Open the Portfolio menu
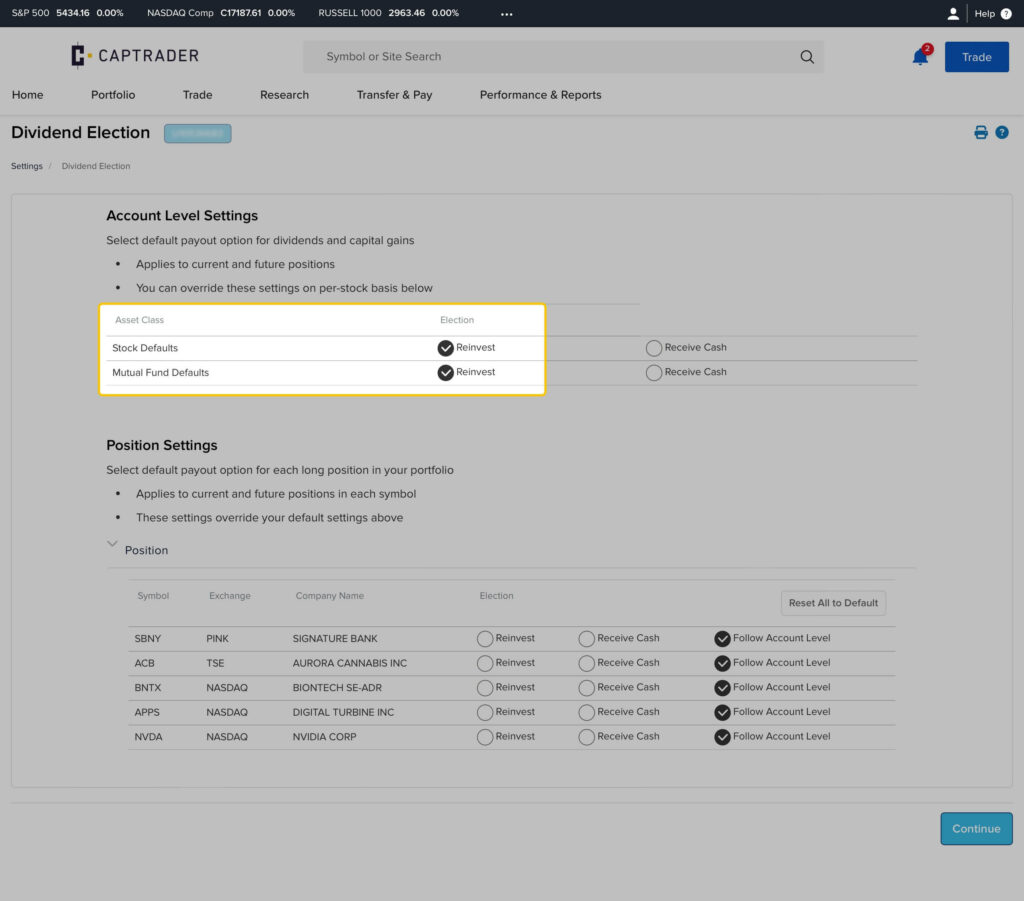Image resolution: width=1024 pixels, height=901 pixels. pos(113,95)
